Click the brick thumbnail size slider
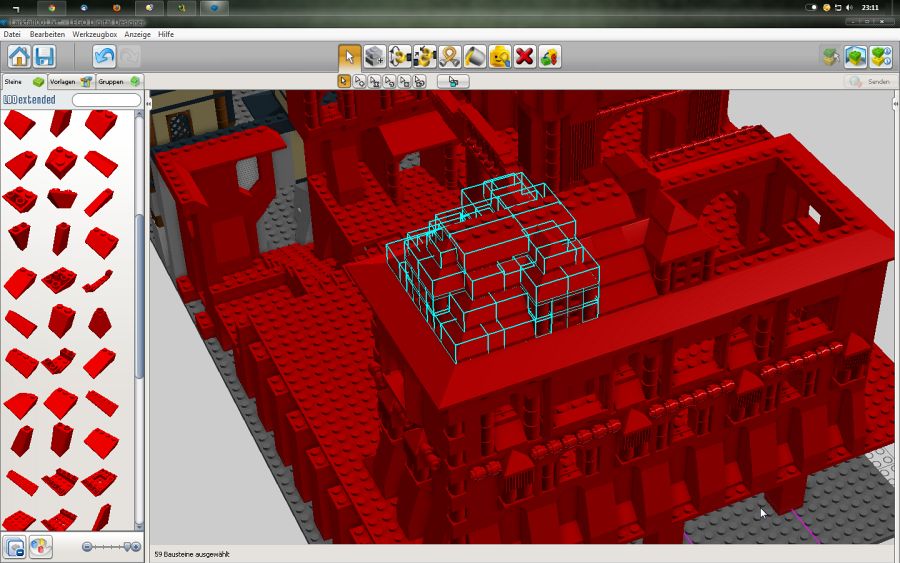900x563 pixels. [x=111, y=547]
